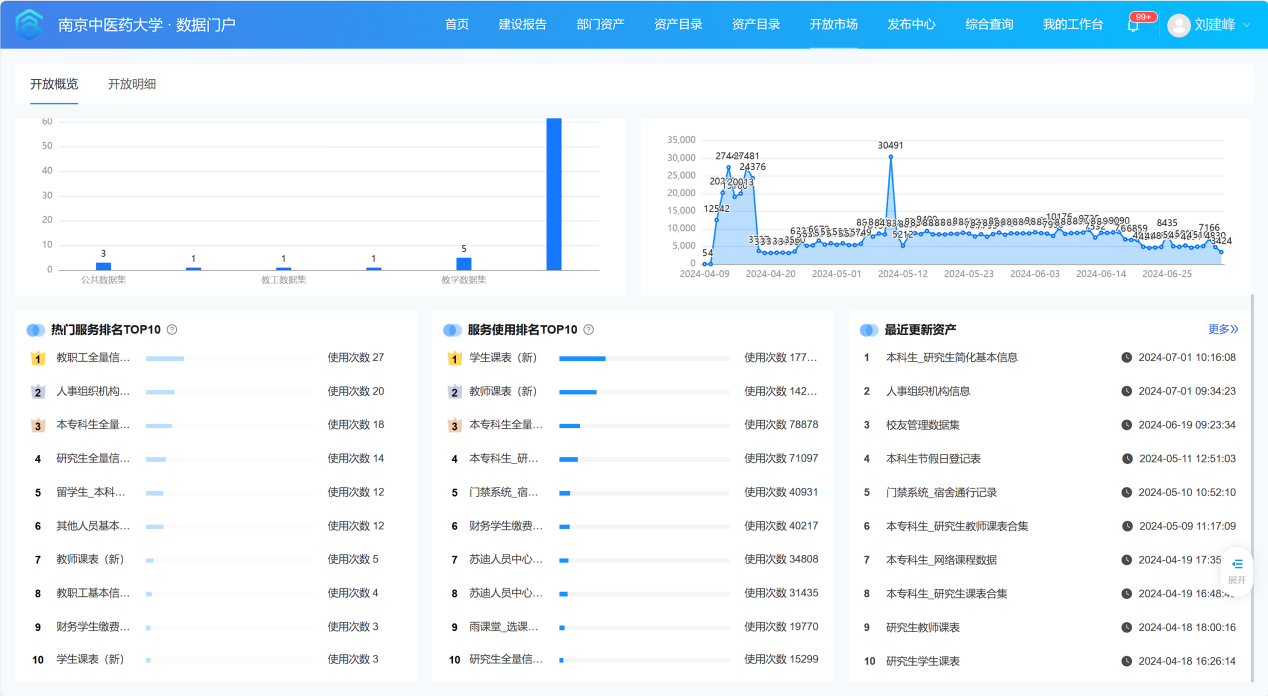Click clock icon beside 2024-05-11 12:51:03
Image resolution: width=1268 pixels, height=696 pixels.
[1127, 459]
